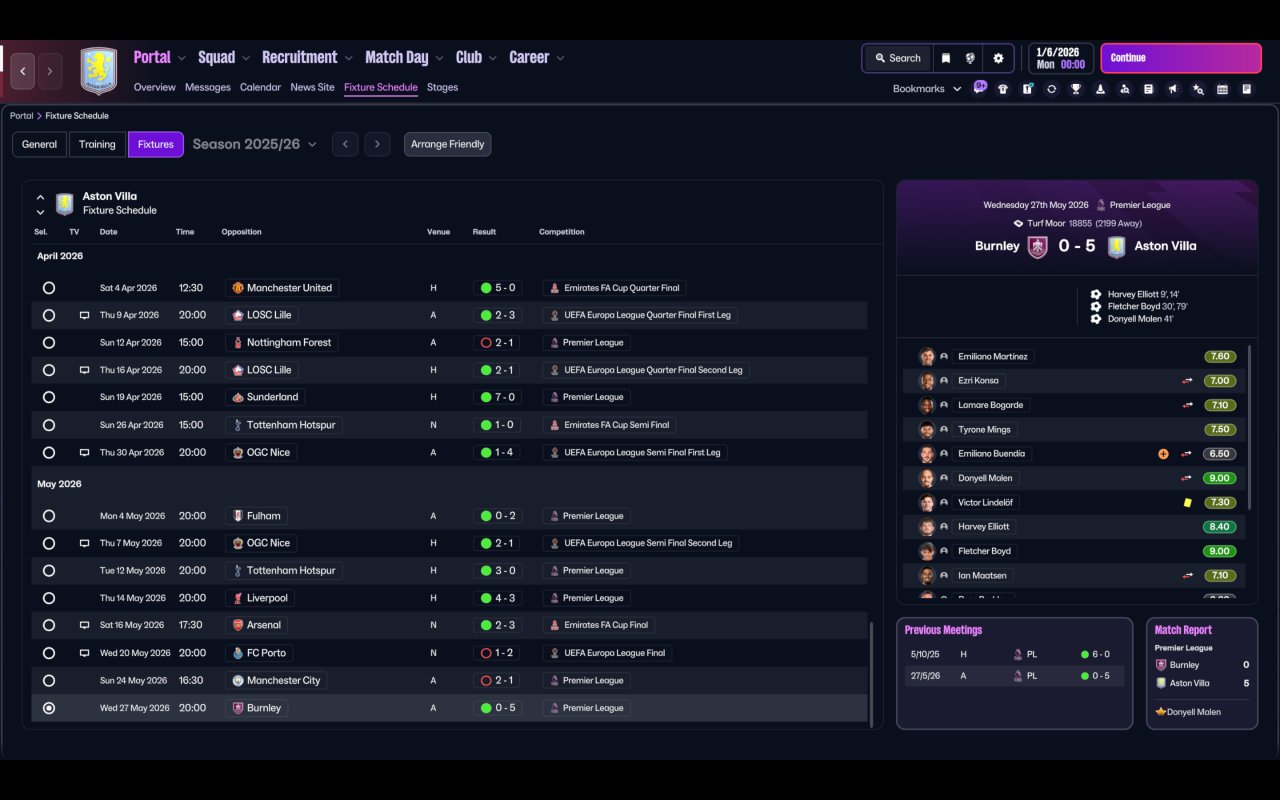Select the Fulham fixture radio button

tap(49, 516)
